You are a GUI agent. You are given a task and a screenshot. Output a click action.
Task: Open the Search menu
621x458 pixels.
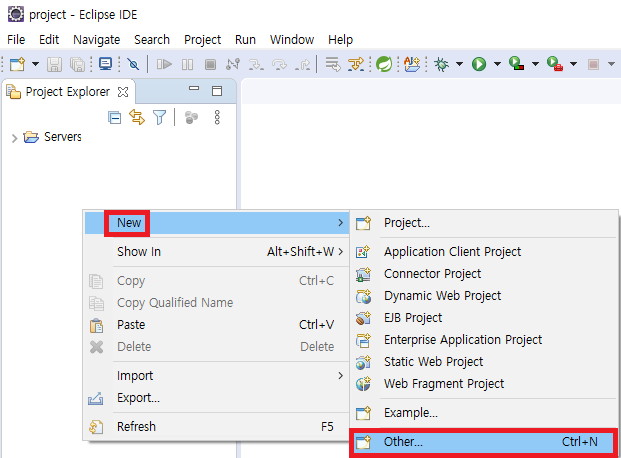[x=152, y=40]
